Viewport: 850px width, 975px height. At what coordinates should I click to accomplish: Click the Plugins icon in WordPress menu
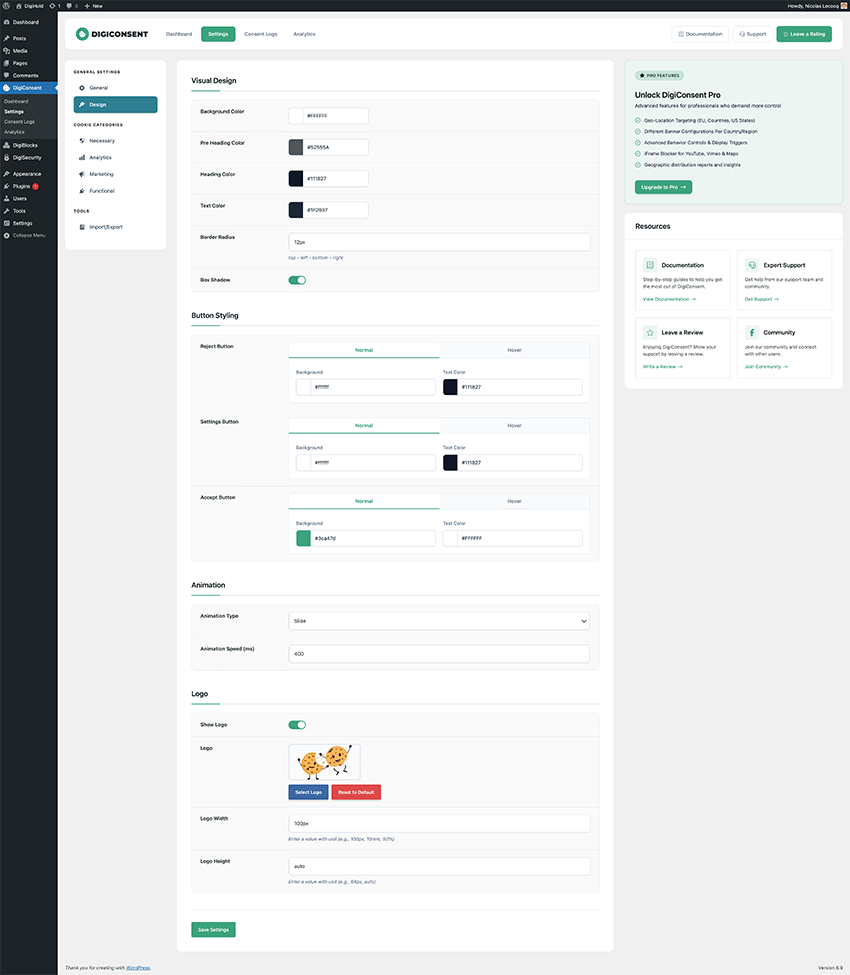pyautogui.click(x=6, y=186)
